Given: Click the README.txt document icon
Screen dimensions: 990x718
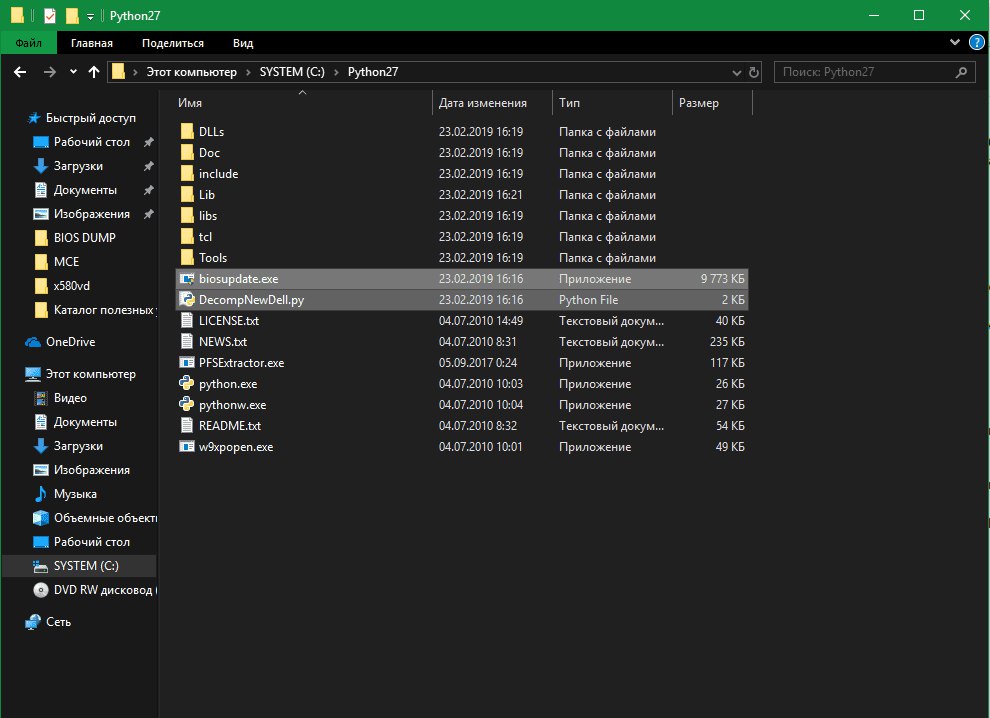Looking at the screenshot, I should [187, 425].
